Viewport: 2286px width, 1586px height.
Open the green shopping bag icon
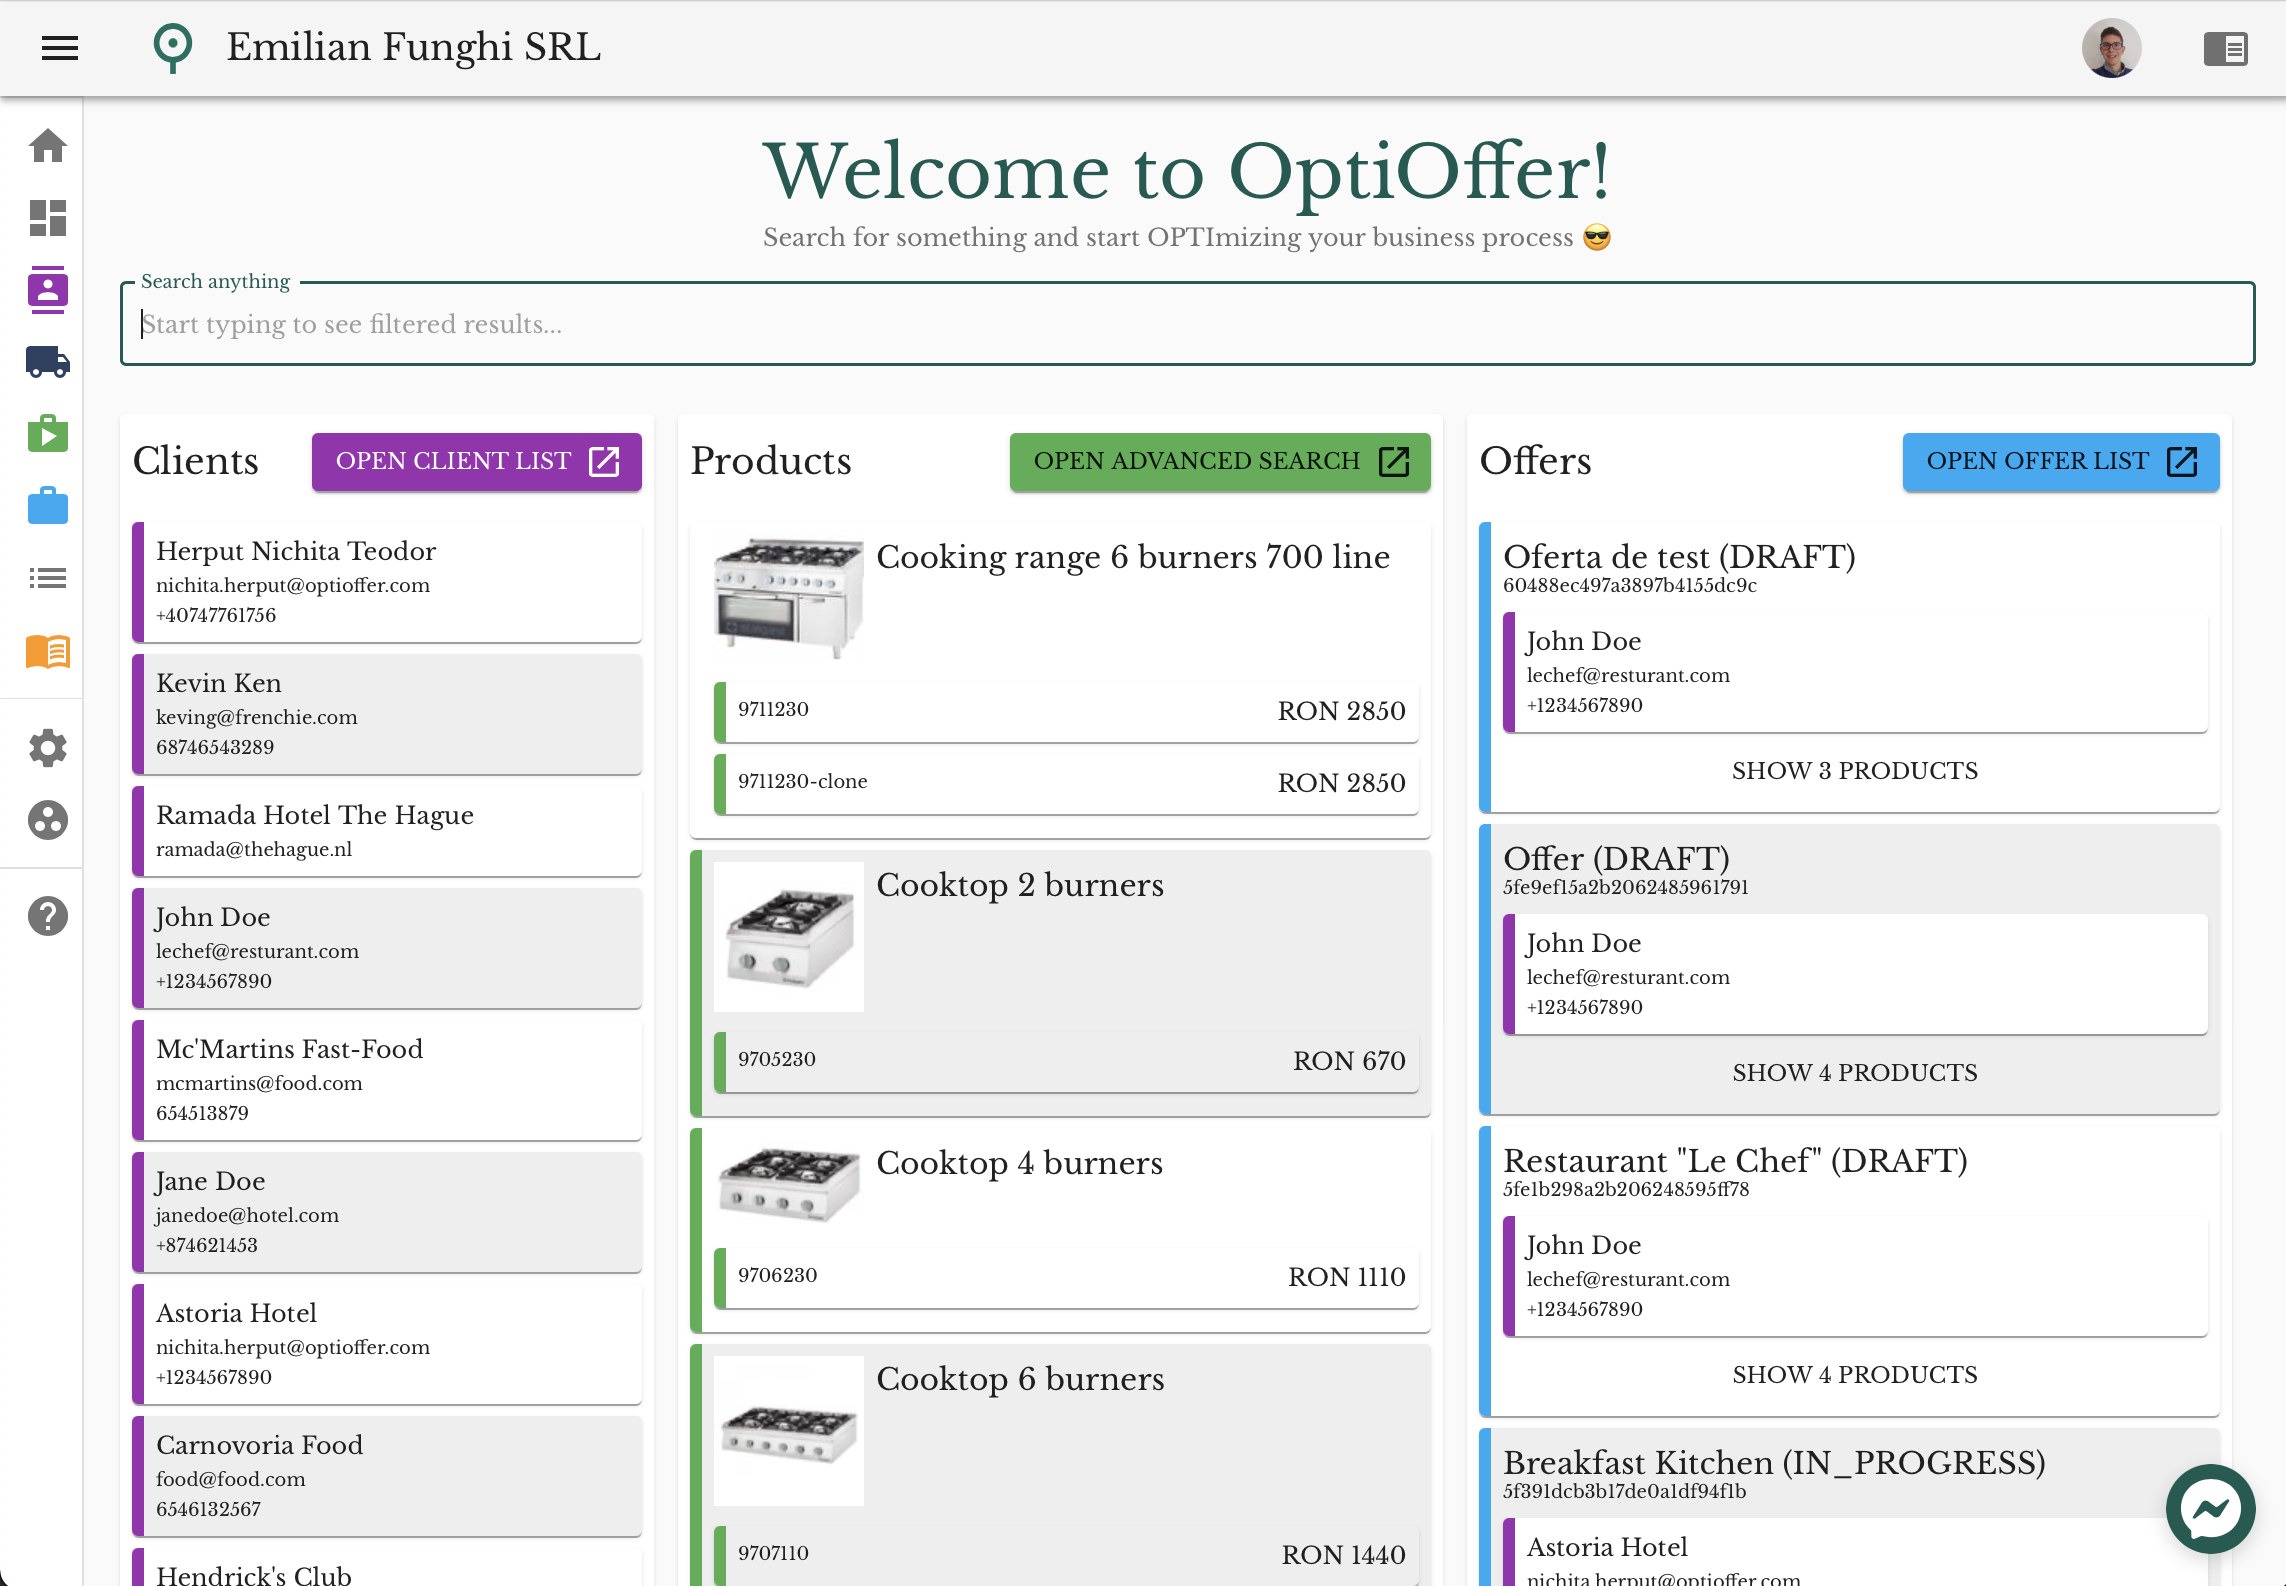[x=47, y=434]
